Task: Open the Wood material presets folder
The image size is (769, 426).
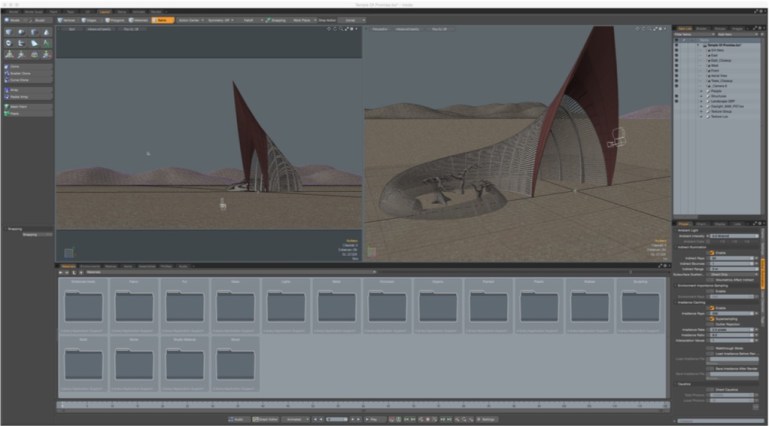Action: tap(235, 363)
